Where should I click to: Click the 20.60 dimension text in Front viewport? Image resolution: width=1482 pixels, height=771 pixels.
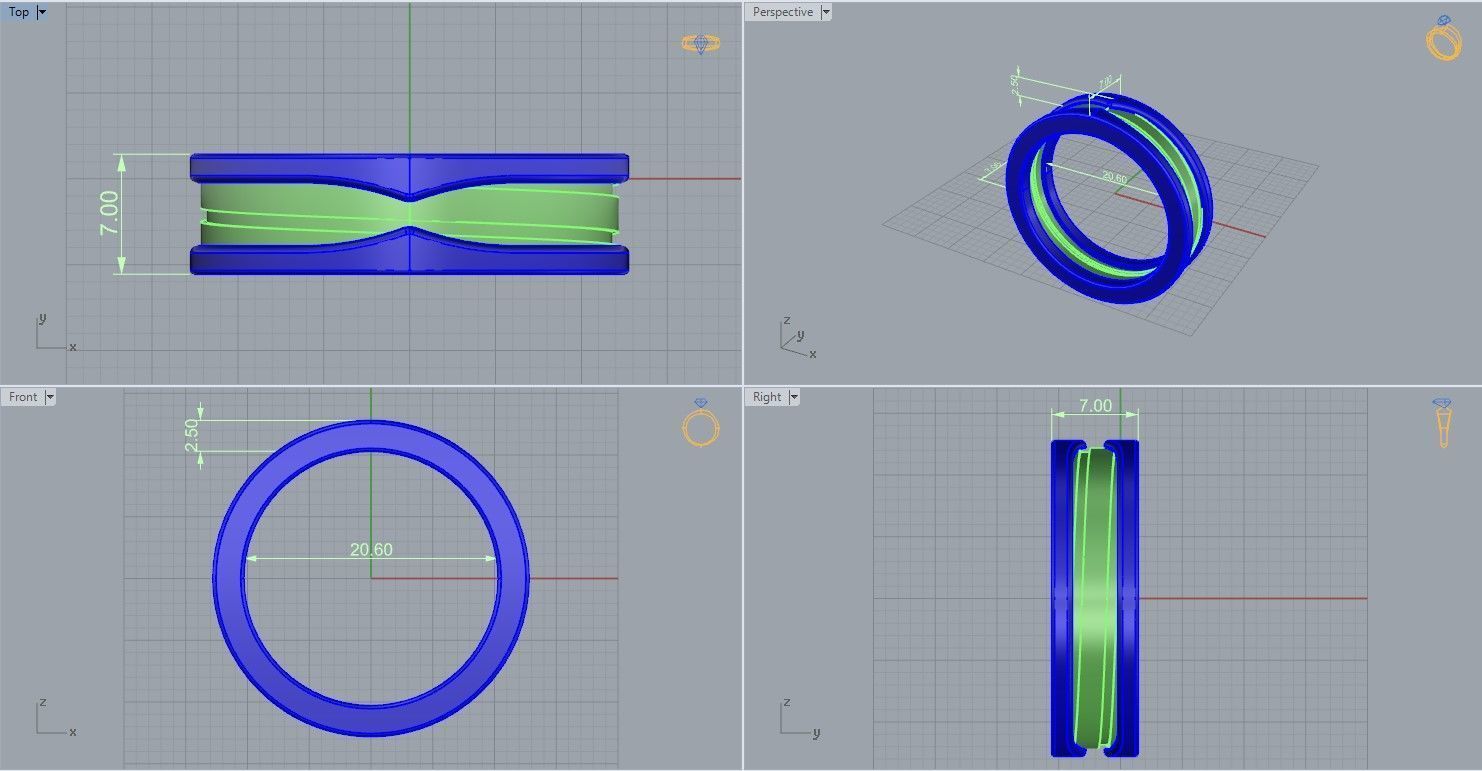click(371, 549)
